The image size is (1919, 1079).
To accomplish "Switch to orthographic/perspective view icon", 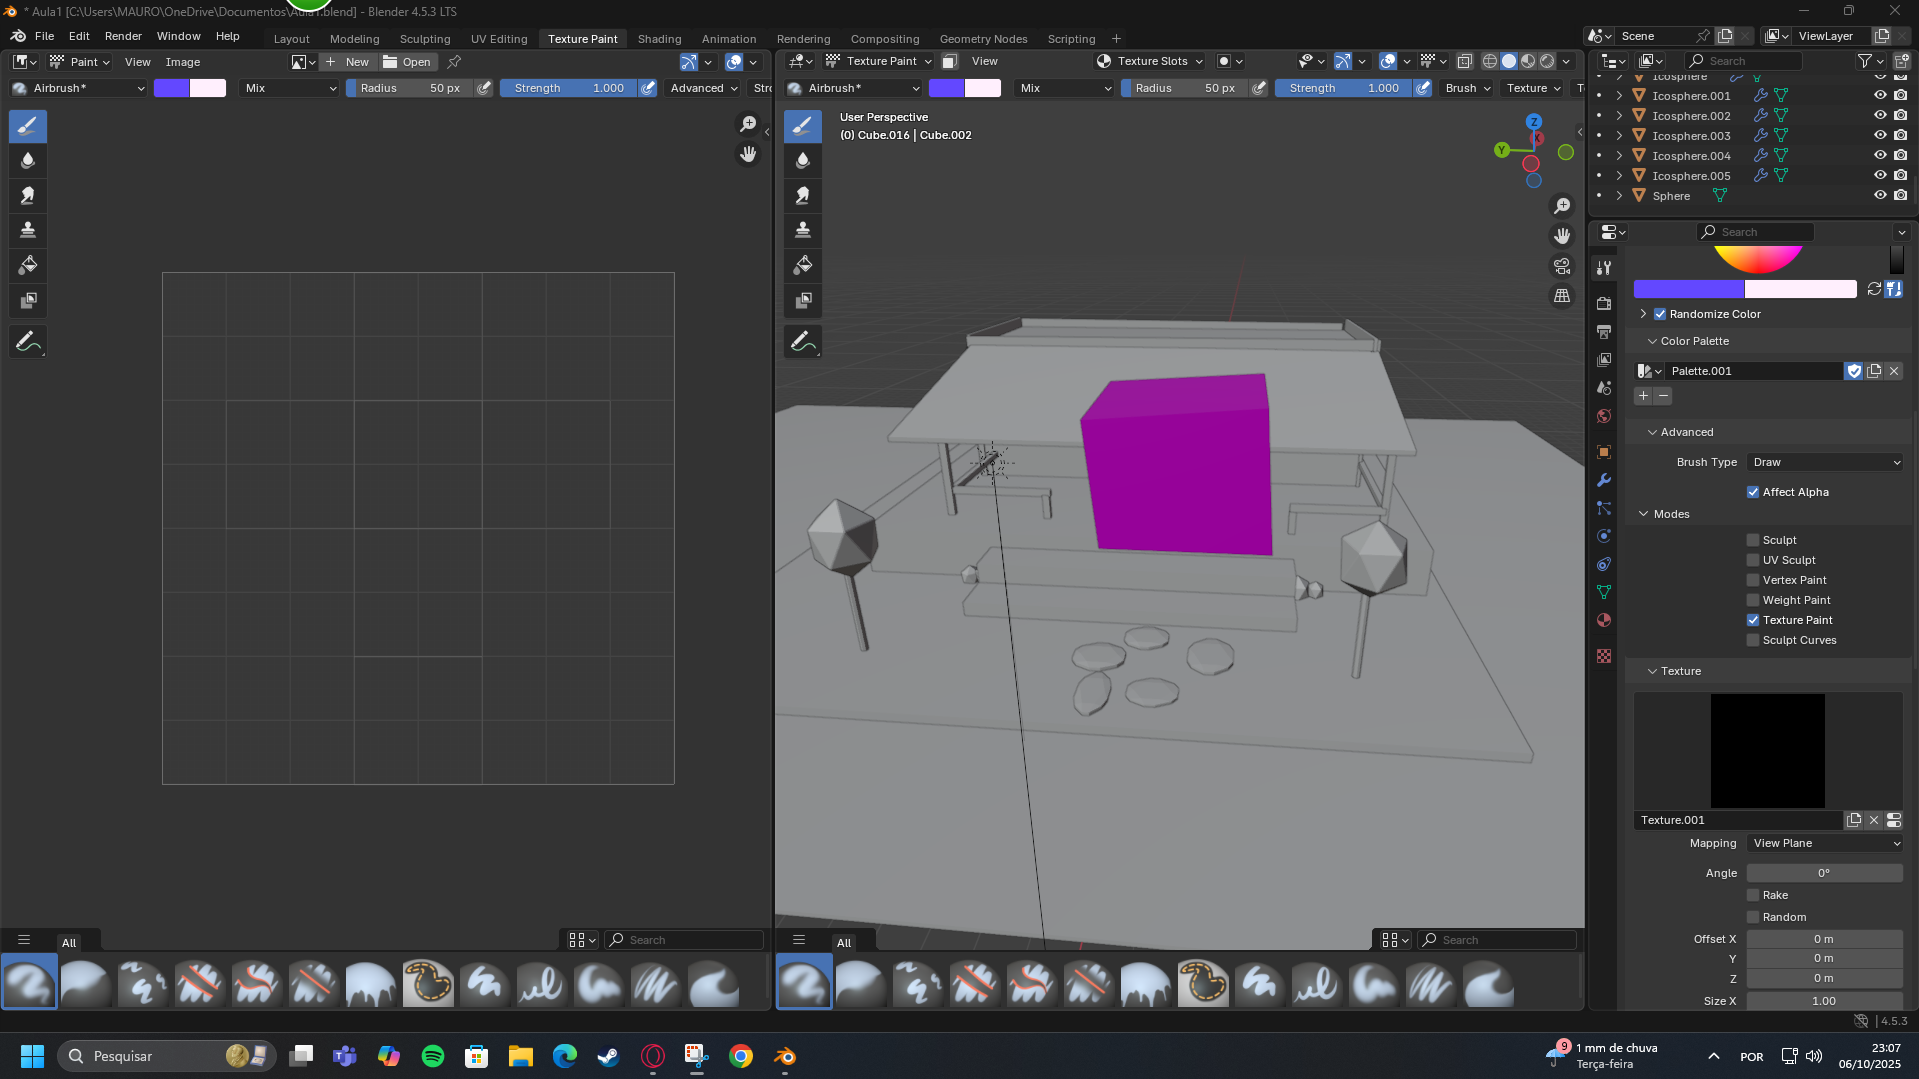I will coord(1561,296).
